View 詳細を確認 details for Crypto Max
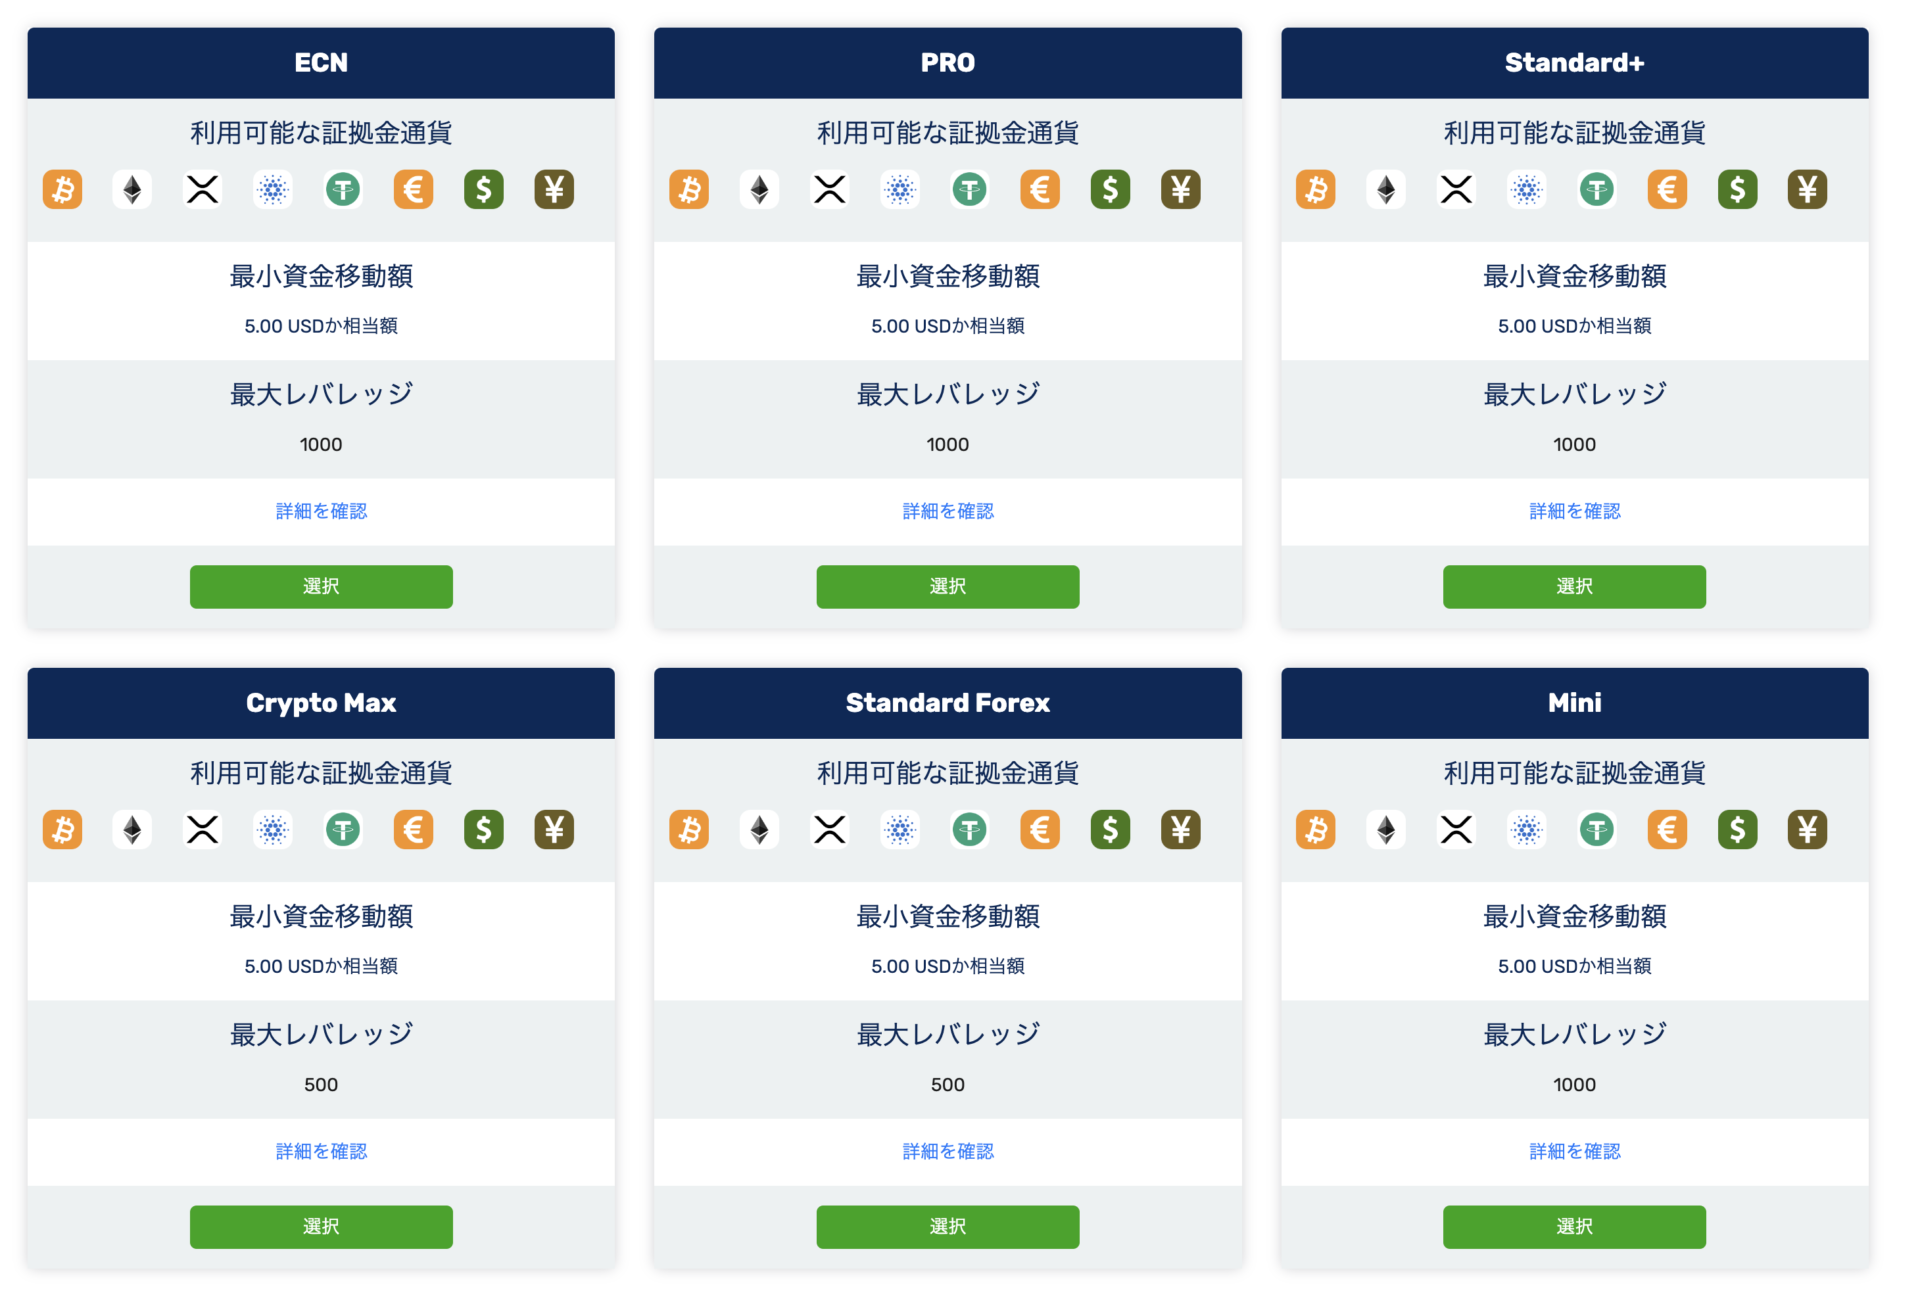The image size is (1920, 1312). [x=321, y=1151]
